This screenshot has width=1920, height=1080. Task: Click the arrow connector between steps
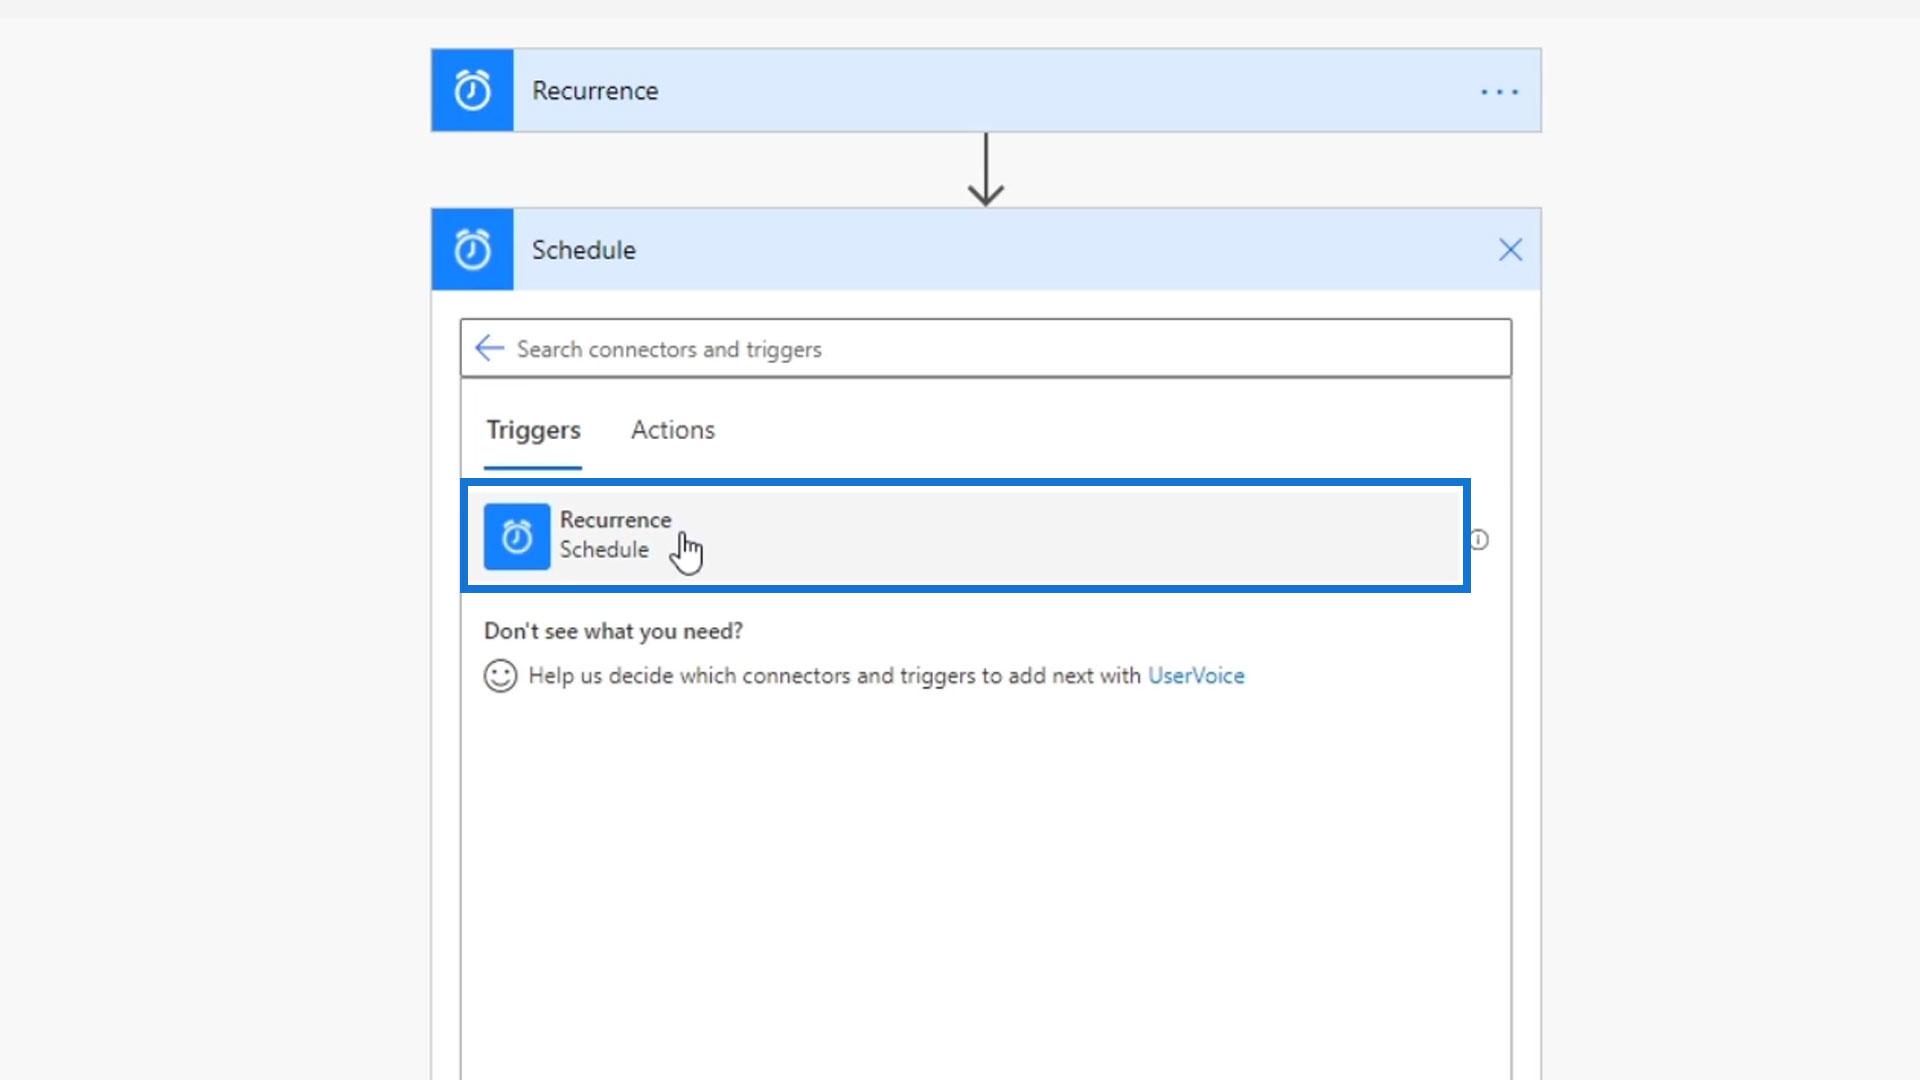click(986, 170)
